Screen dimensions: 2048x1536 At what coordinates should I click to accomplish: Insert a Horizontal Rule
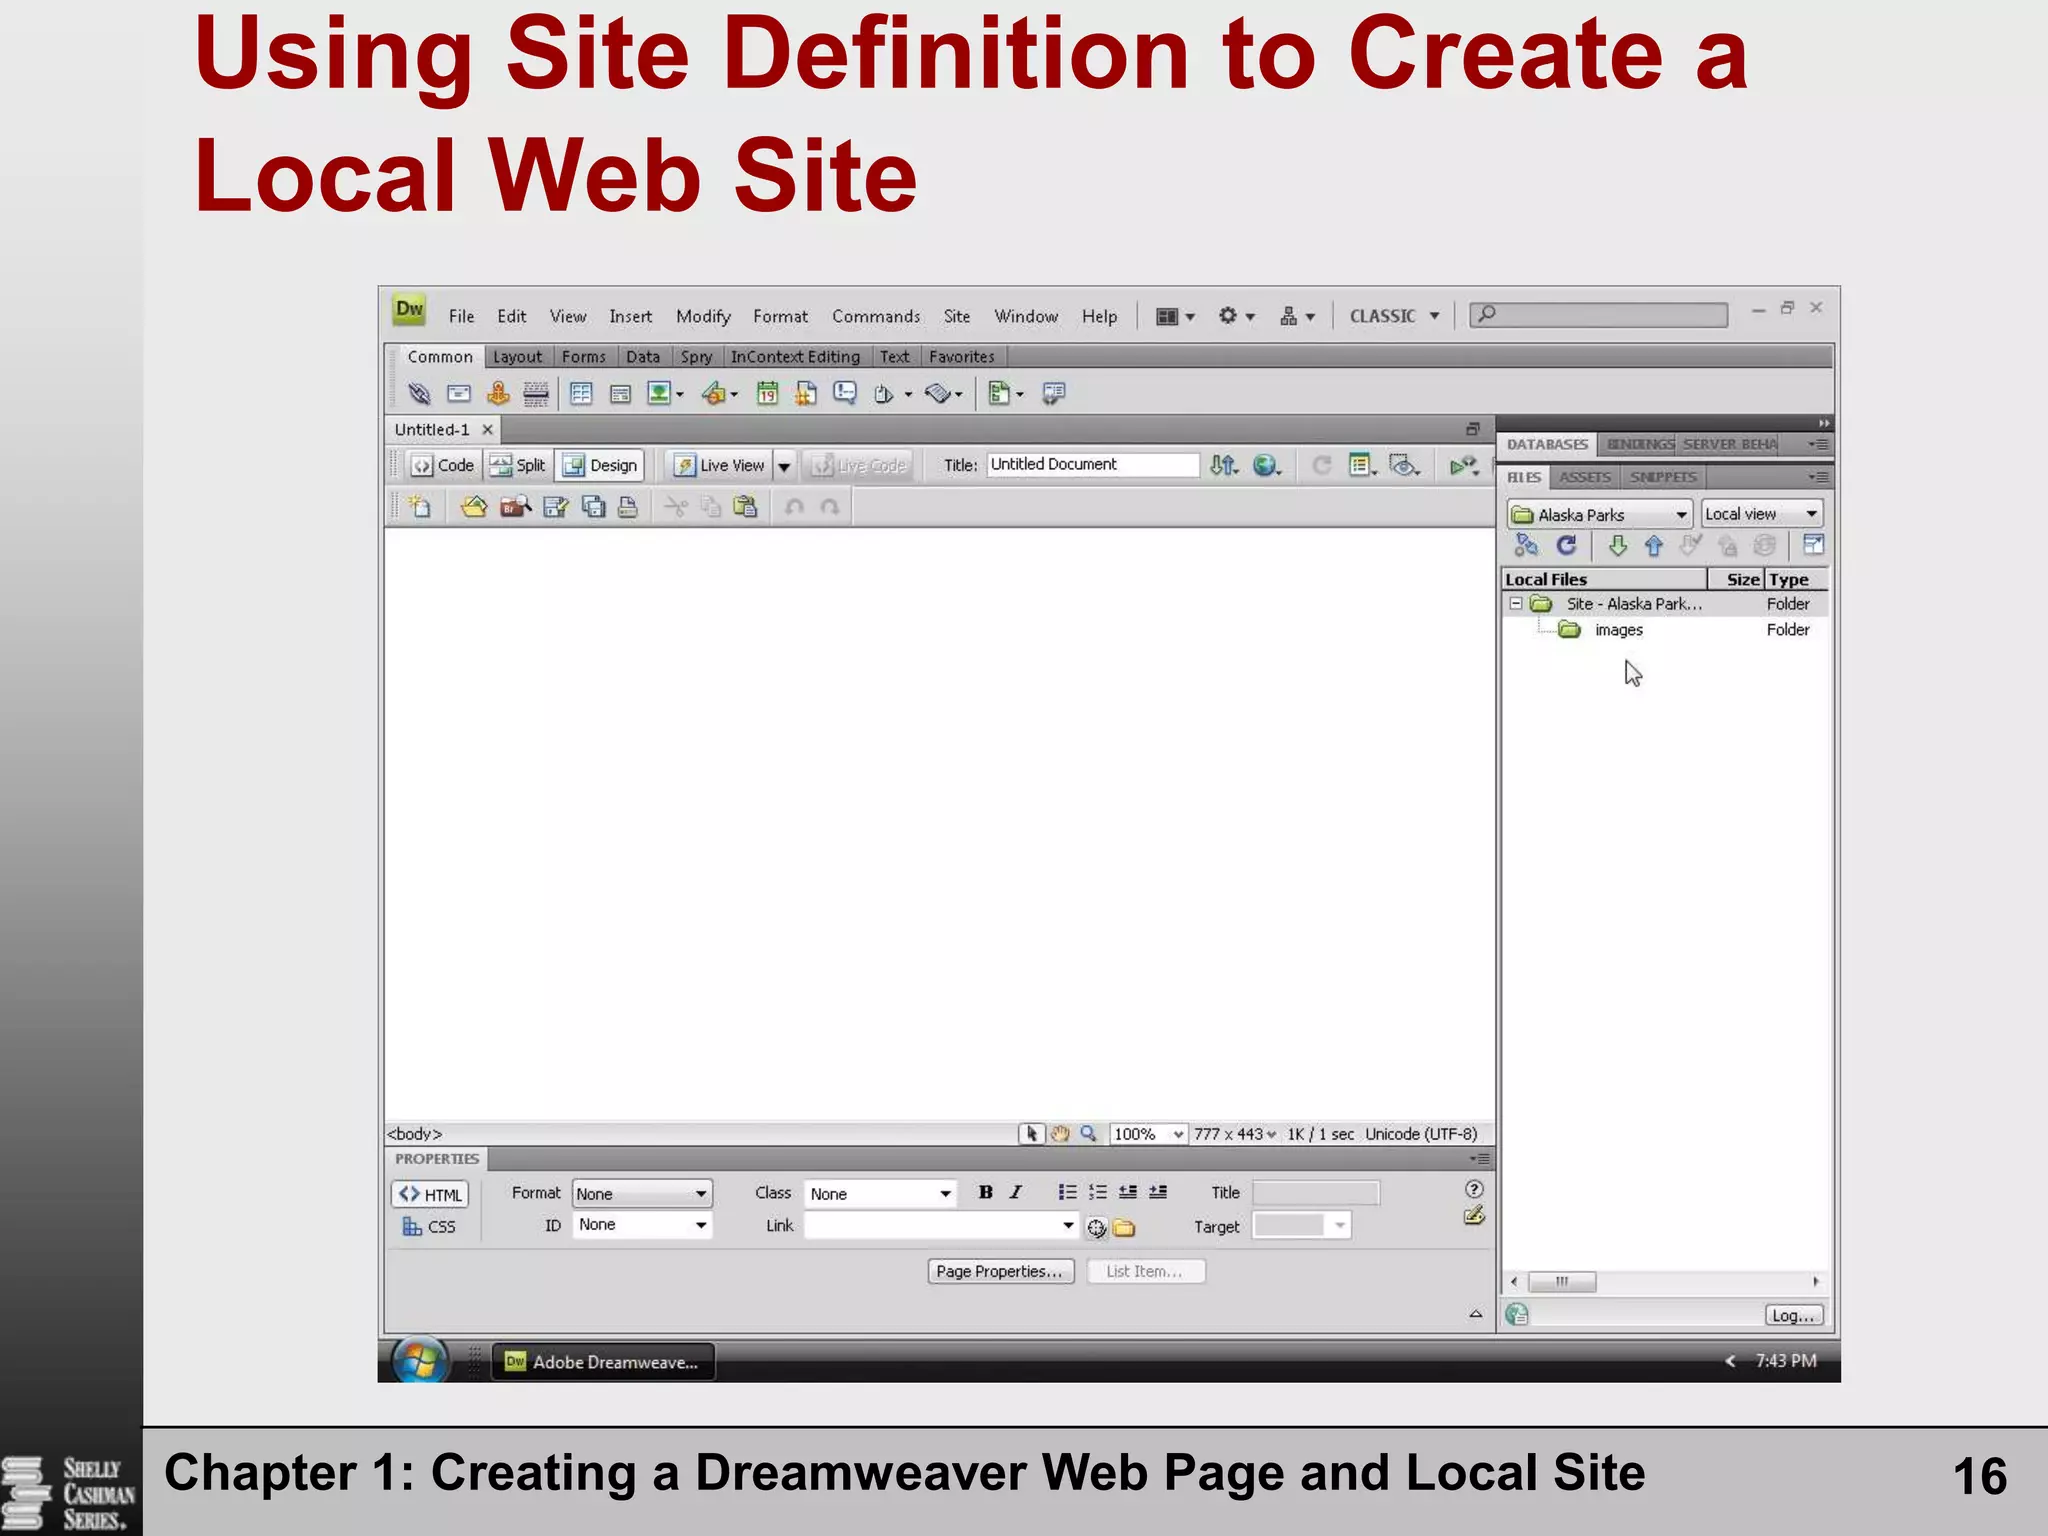536,394
